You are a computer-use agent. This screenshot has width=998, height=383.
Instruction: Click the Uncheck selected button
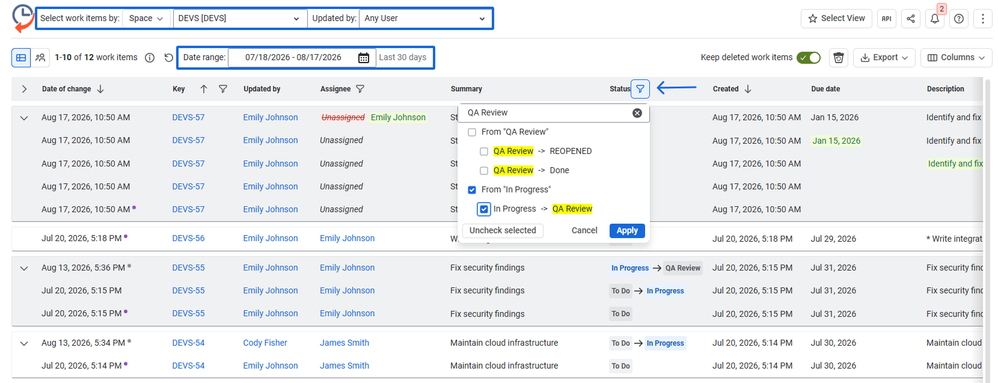pyautogui.click(x=503, y=230)
